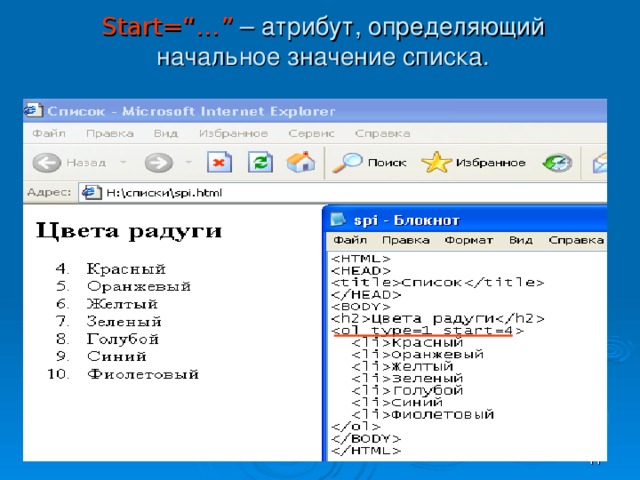Click the Forward arrow icon in Internet Explorer
The width and height of the screenshot is (640, 480).
click(x=158, y=163)
